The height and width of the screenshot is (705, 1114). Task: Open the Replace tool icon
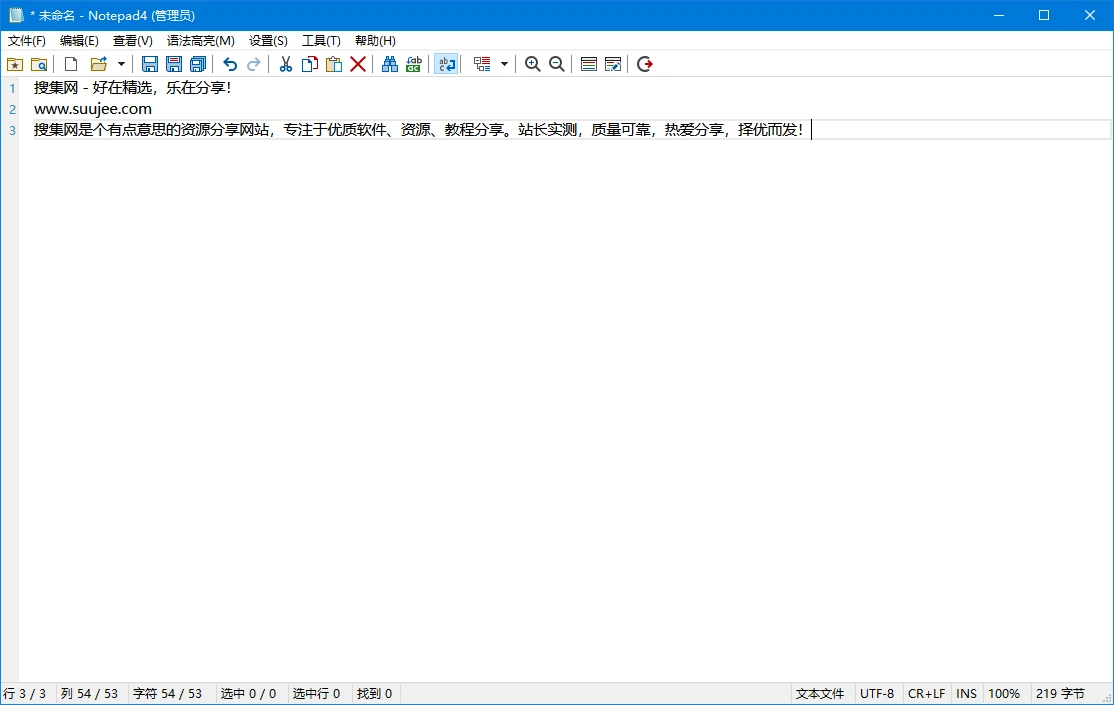(413, 65)
